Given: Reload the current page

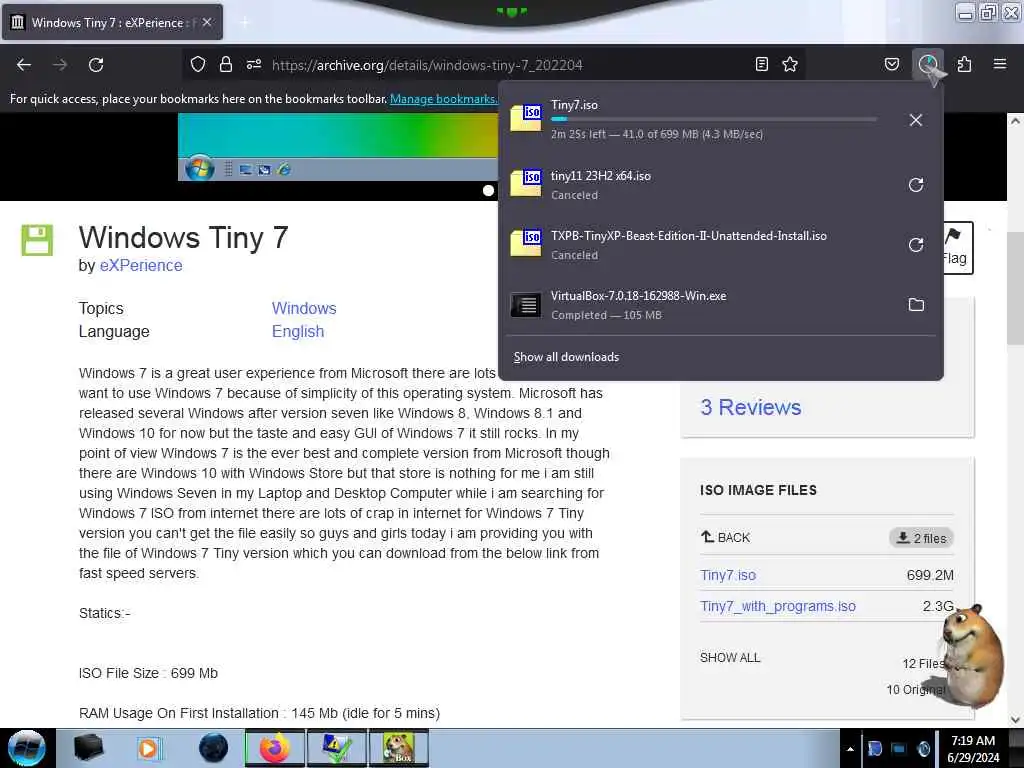Looking at the screenshot, I should [x=96, y=65].
